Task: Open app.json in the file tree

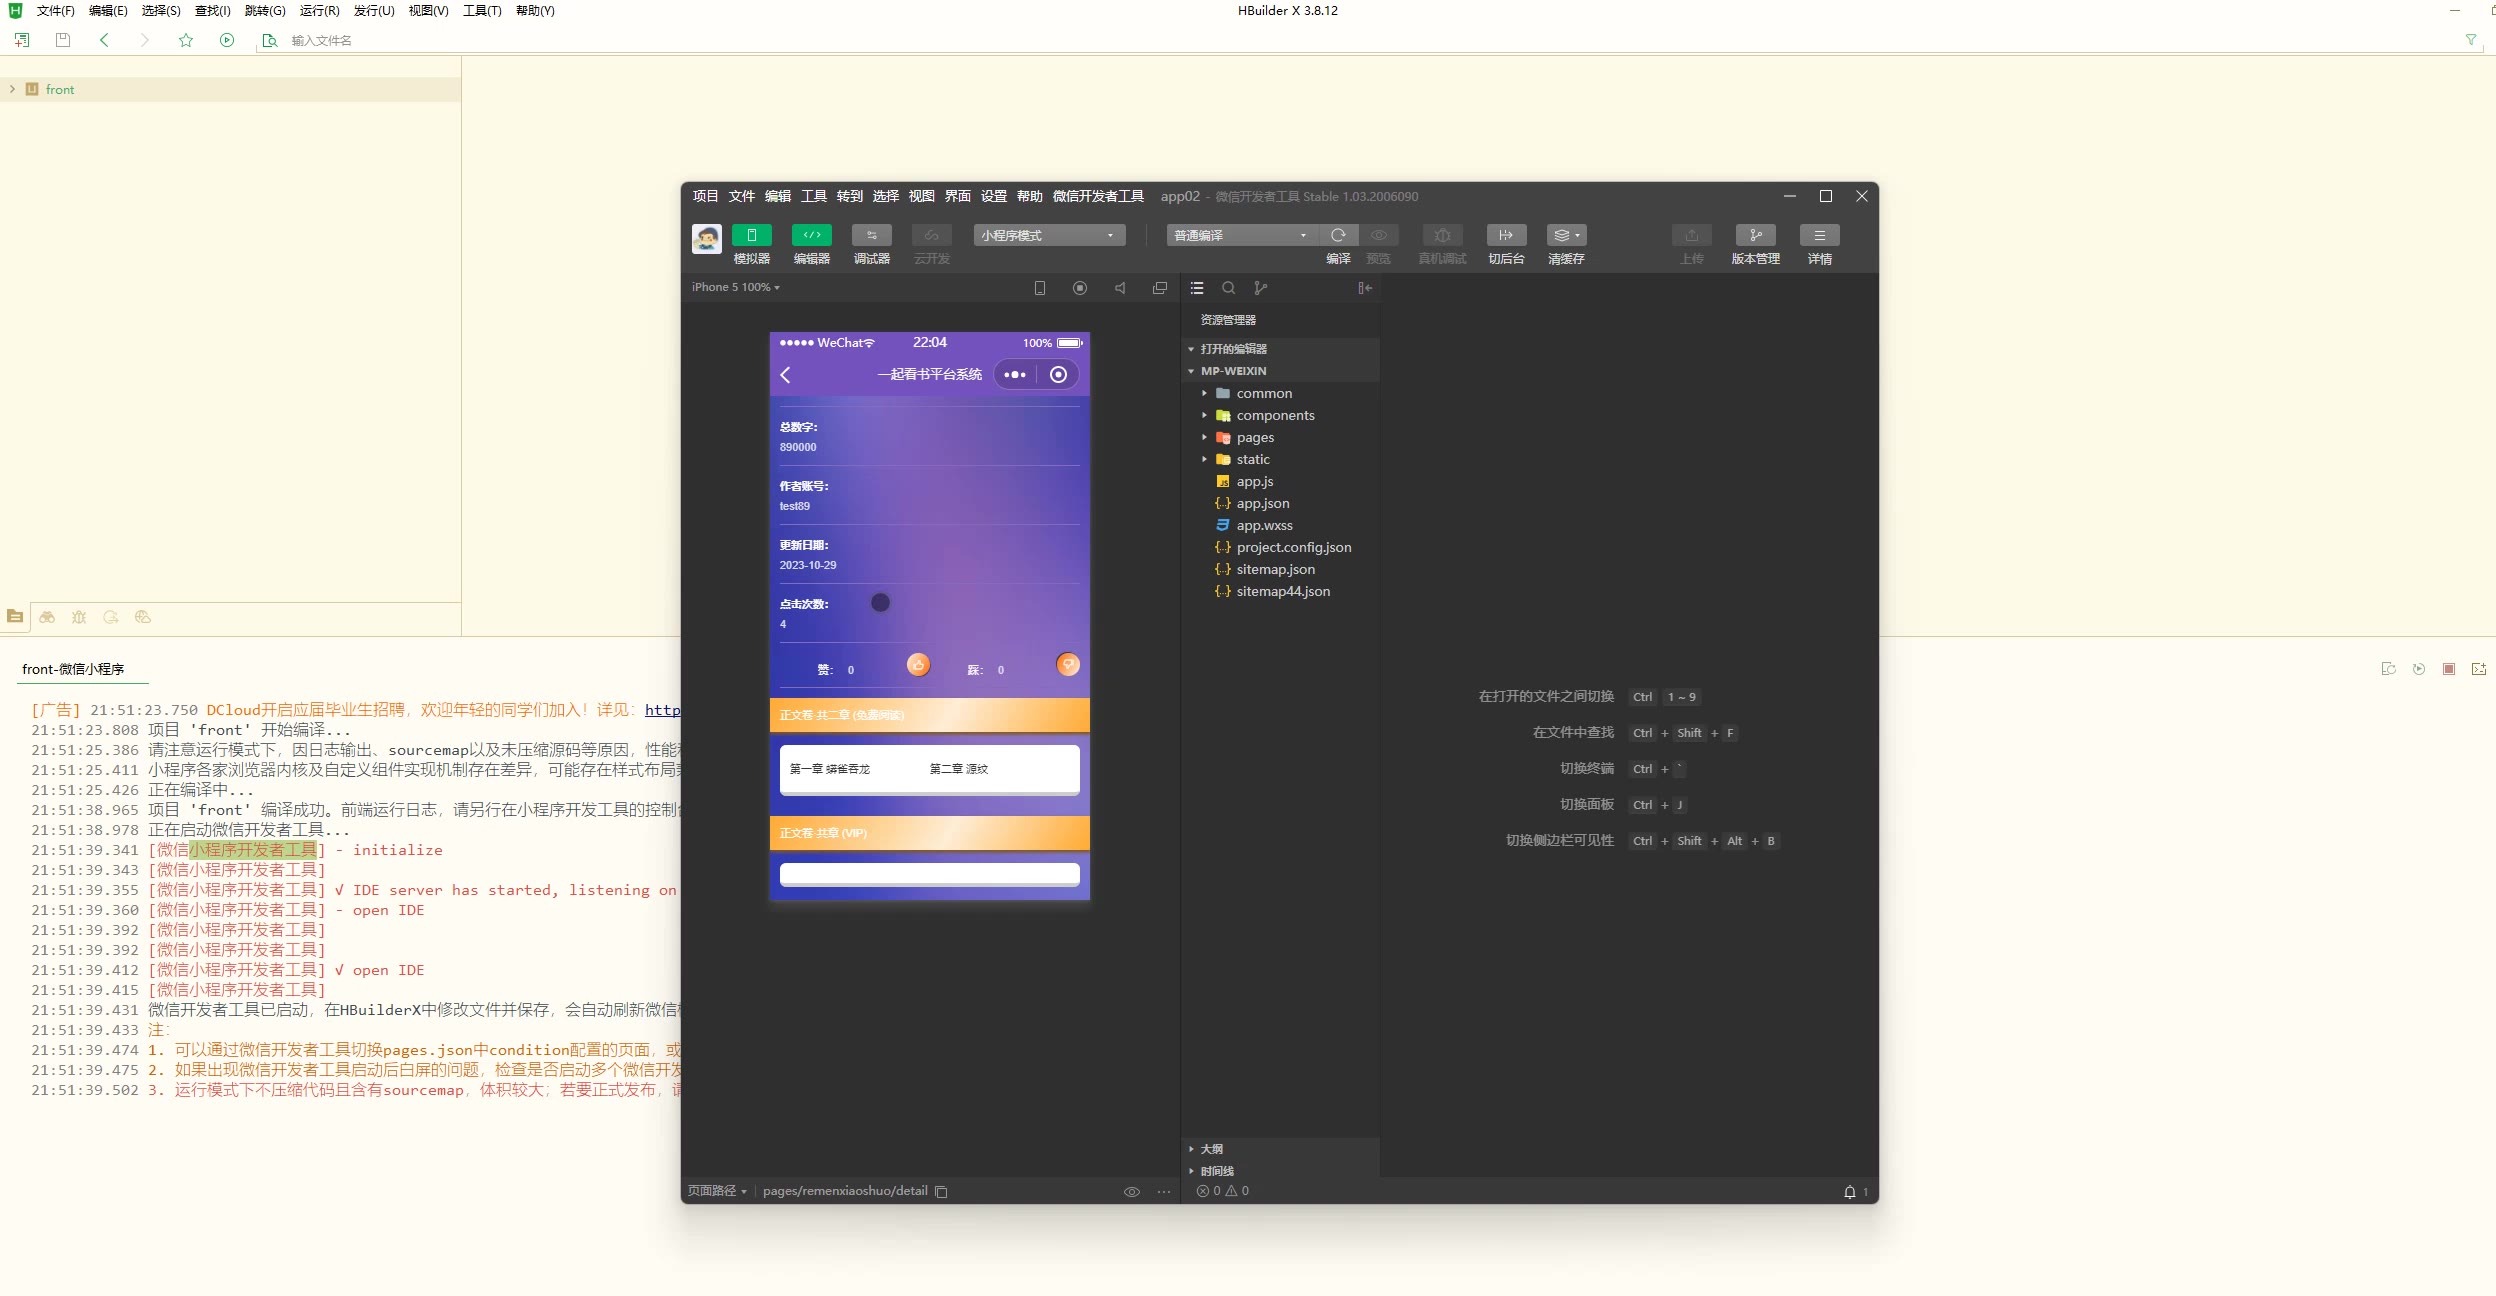Action: click(1262, 504)
